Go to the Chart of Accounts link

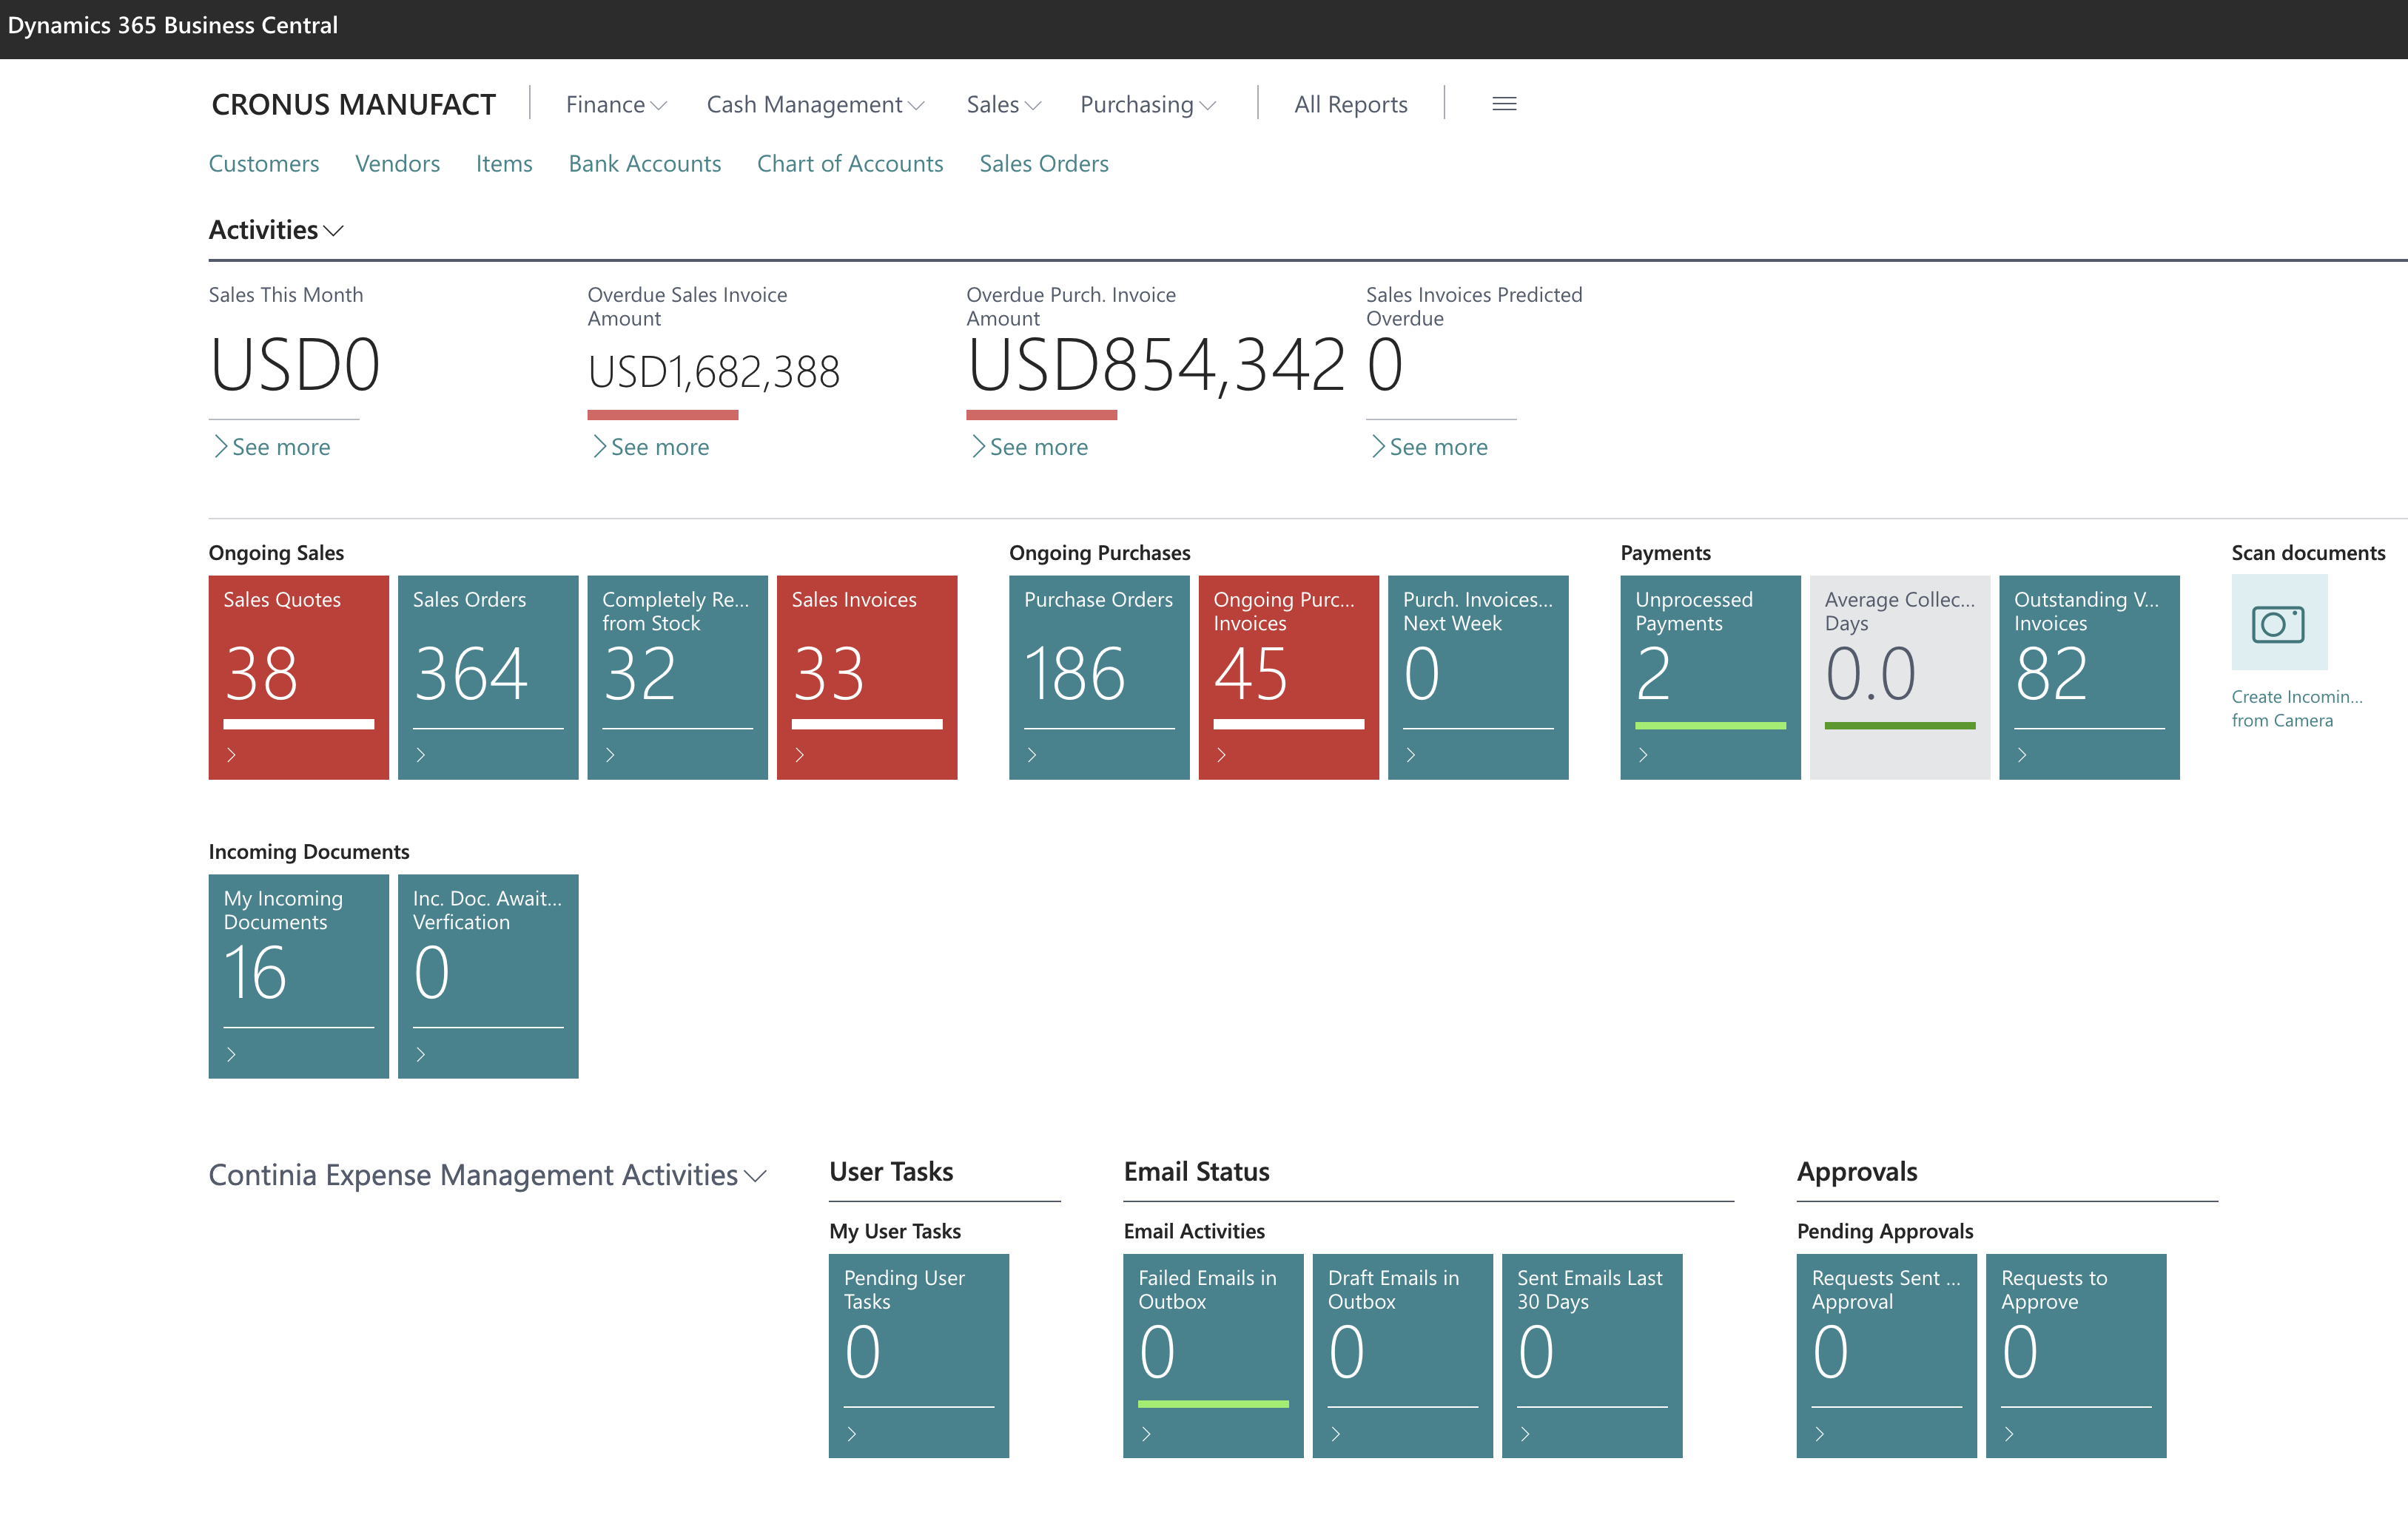849,164
